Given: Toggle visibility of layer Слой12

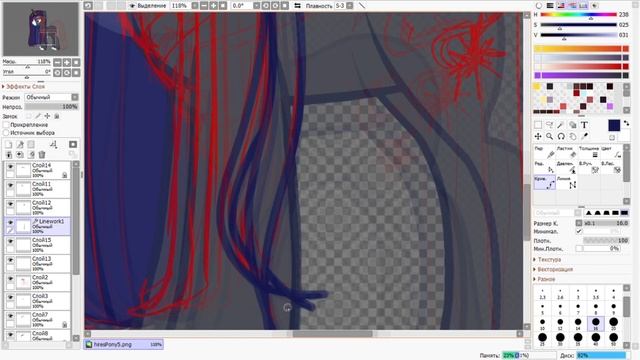Looking at the screenshot, I should pos(10,204).
